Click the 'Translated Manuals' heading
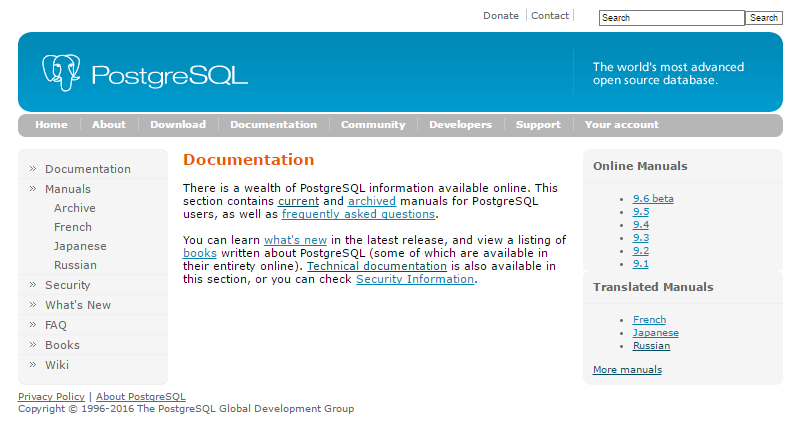 click(653, 287)
